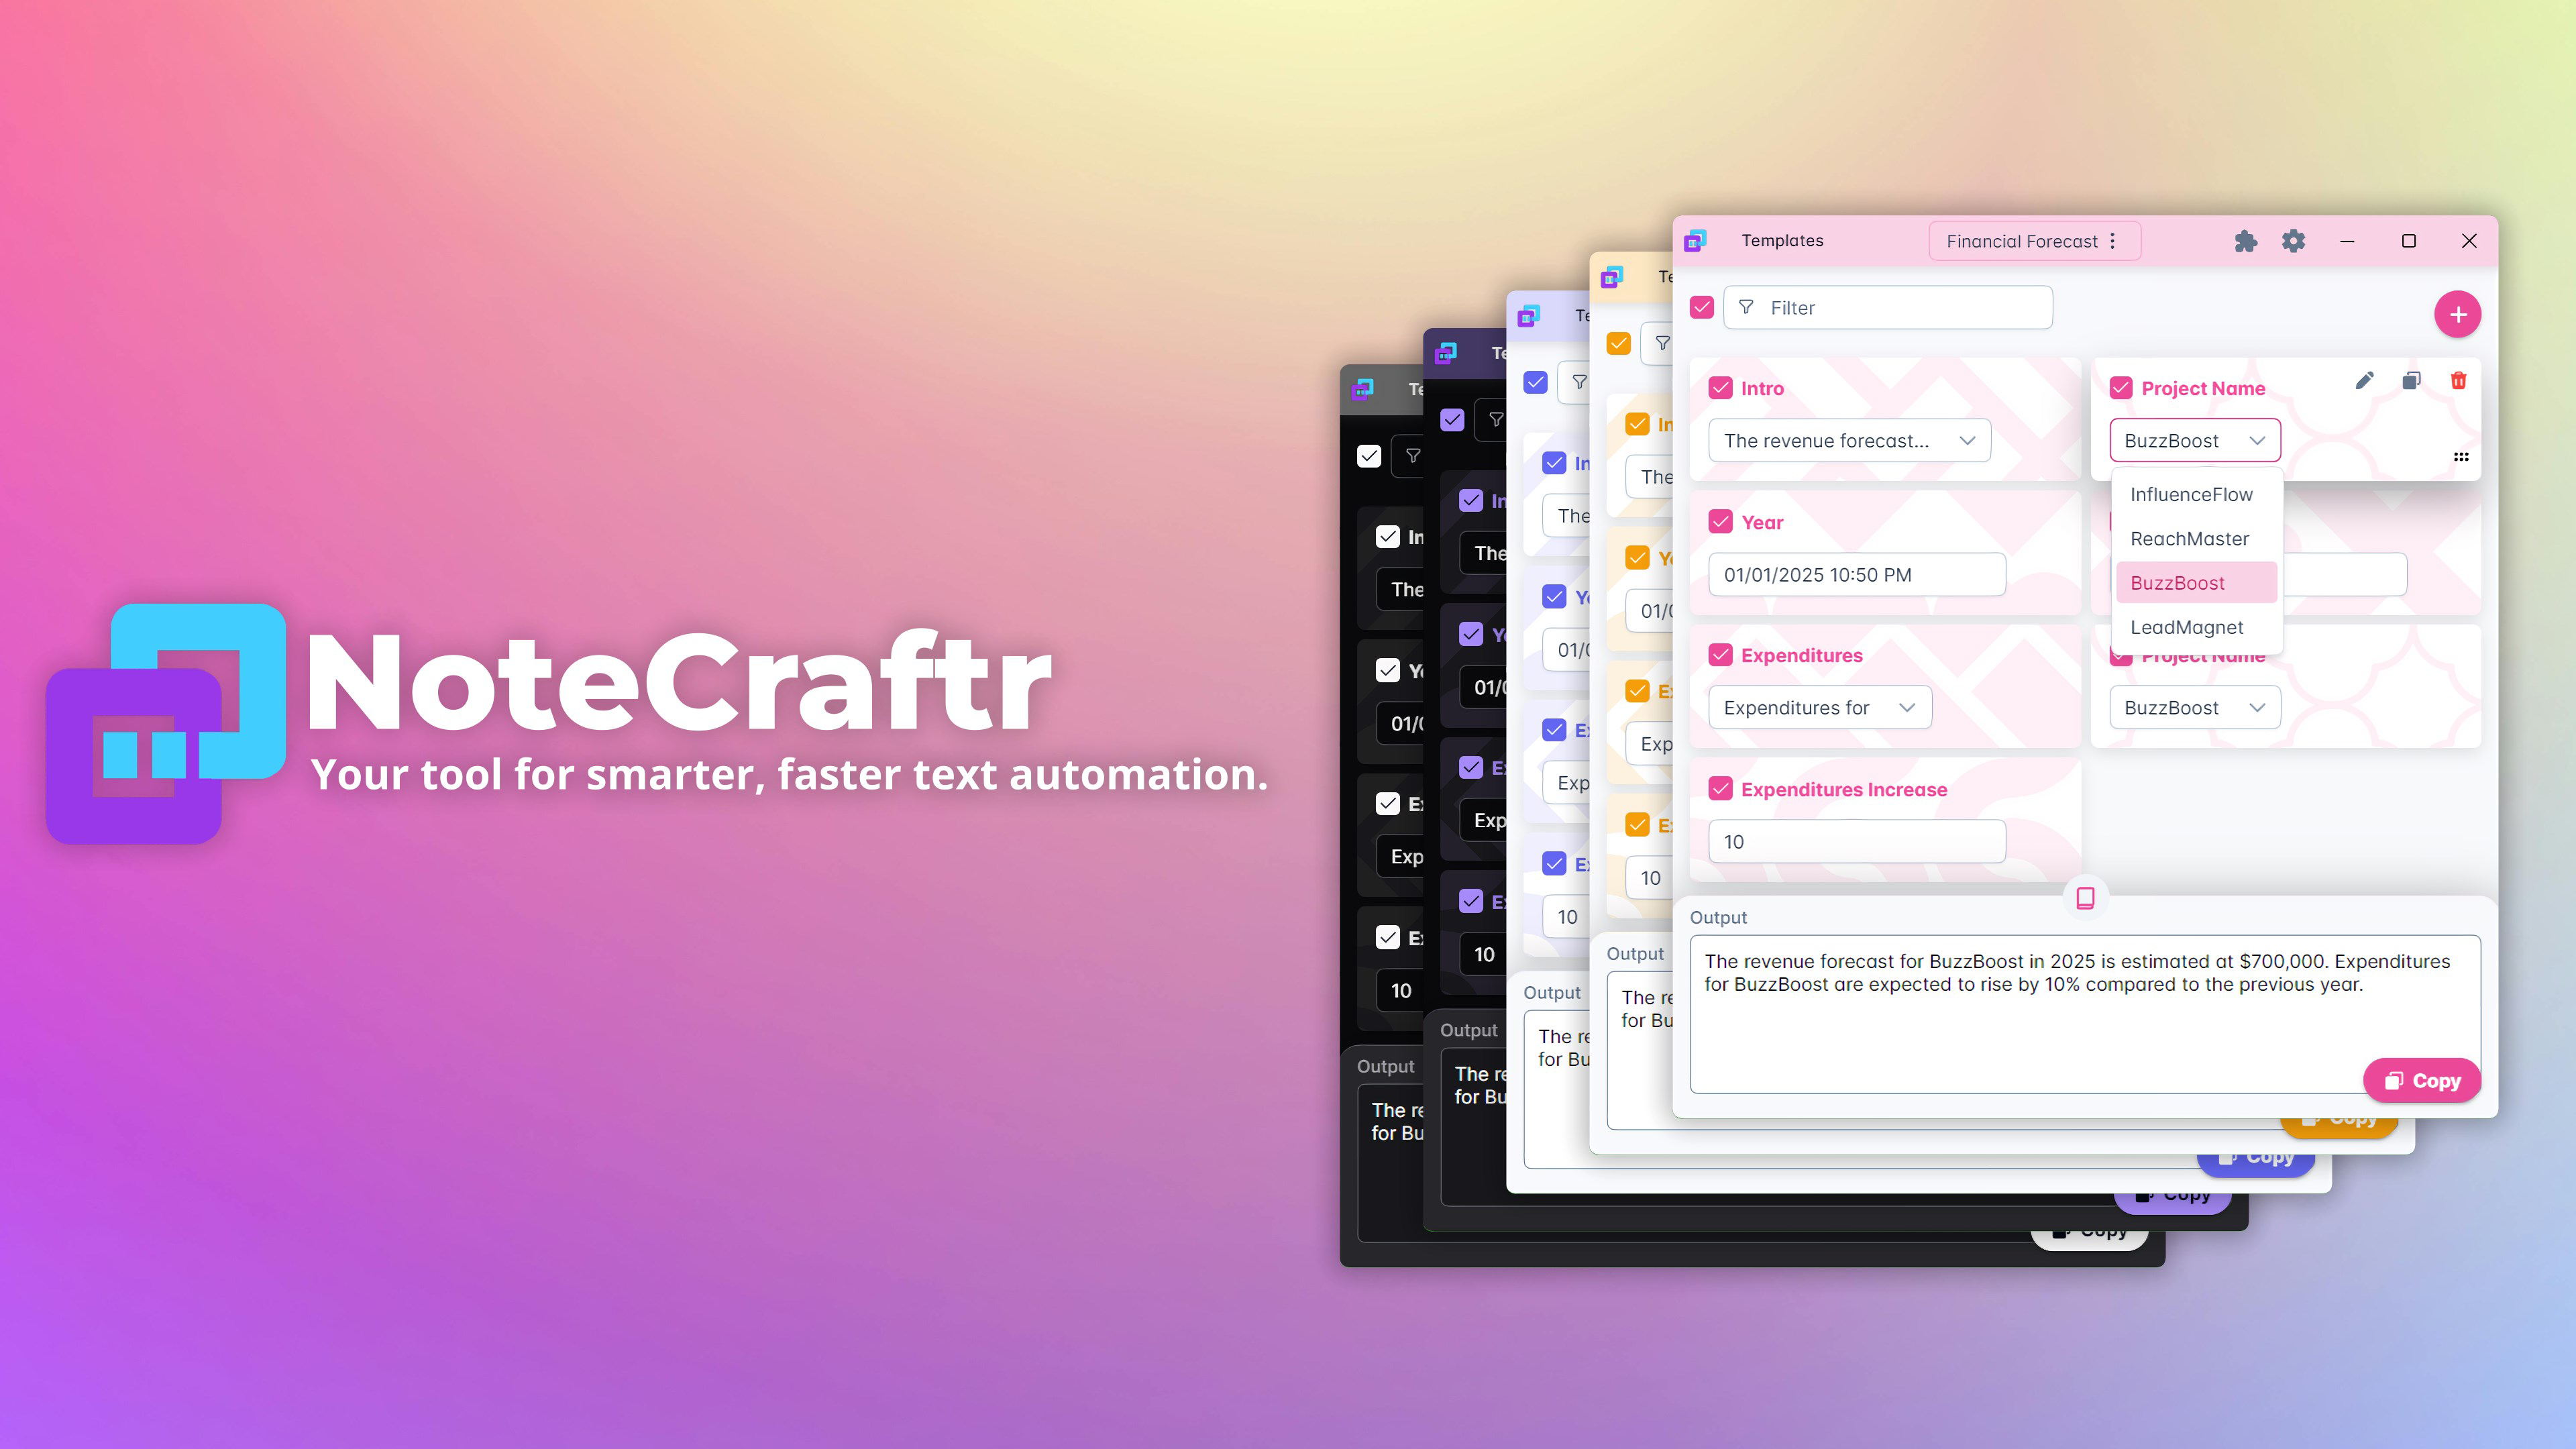Choose LeadMagnet from the dropdown list
The height and width of the screenshot is (1449, 2576).
click(2196, 627)
